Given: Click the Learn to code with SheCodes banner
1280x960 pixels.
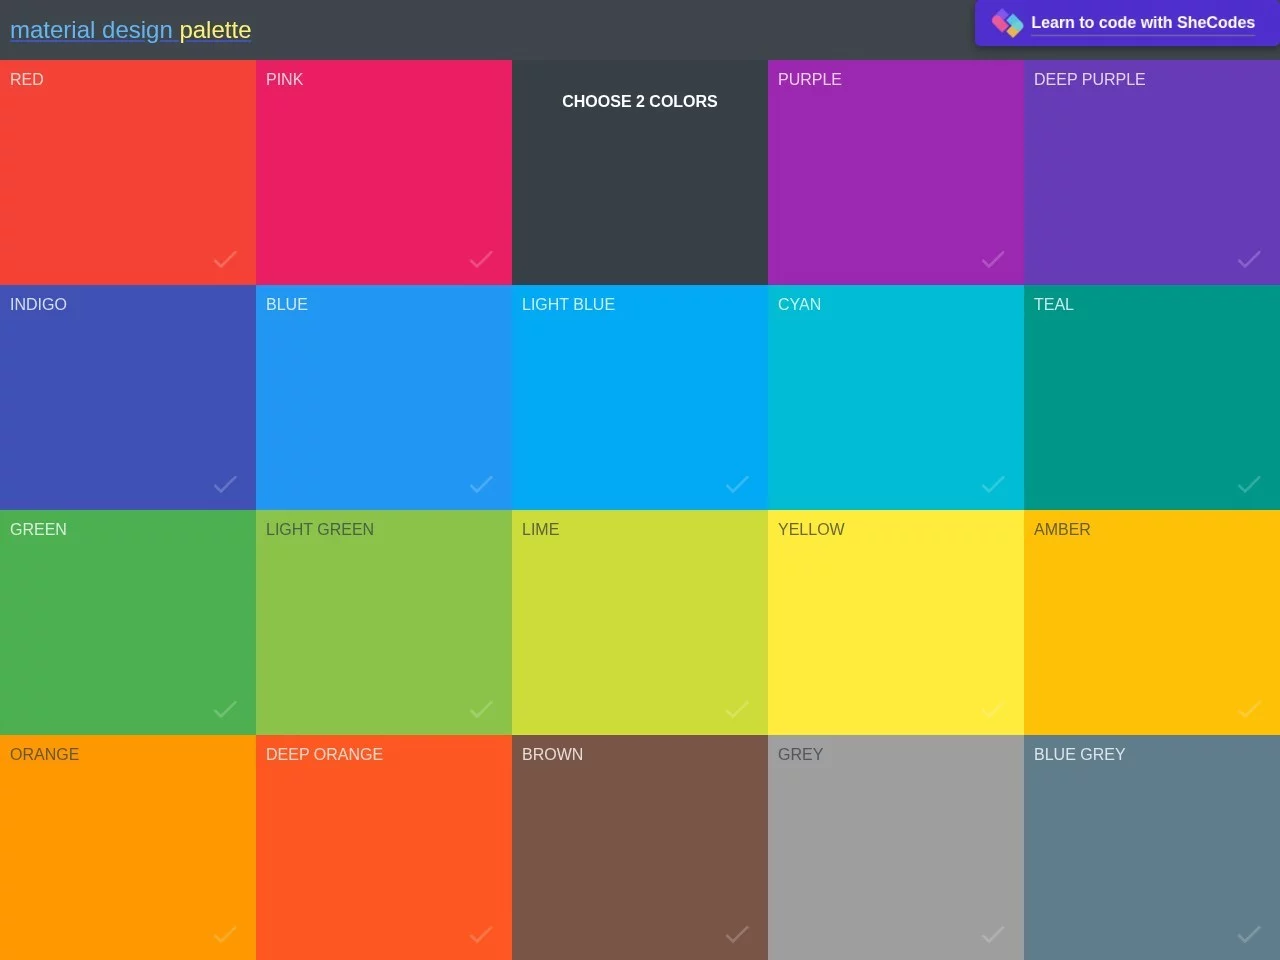Looking at the screenshot, I should click(x=1125, y=22).
